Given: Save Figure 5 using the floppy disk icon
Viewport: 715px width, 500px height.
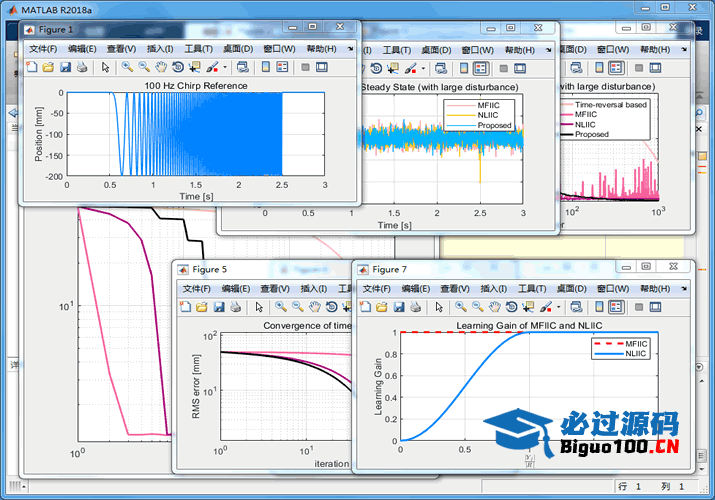Looking at the screenshot, I should 219,307.
